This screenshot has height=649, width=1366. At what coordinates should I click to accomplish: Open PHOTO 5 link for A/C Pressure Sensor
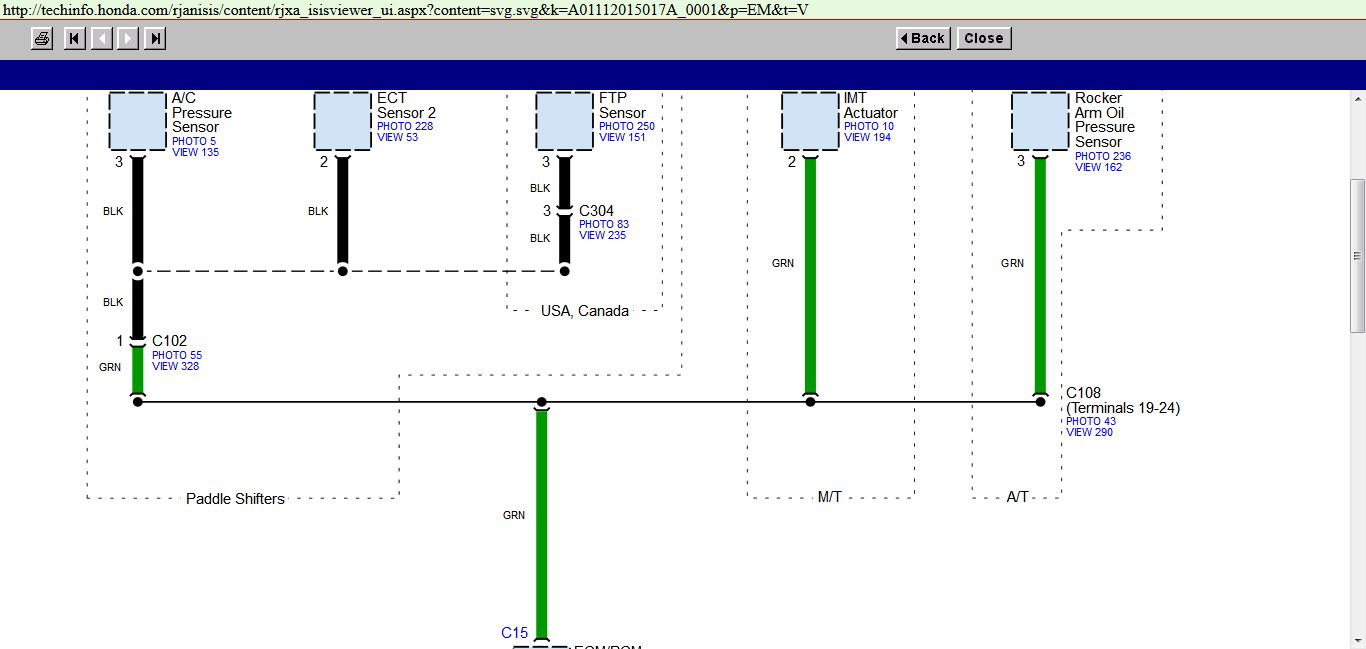[193, 142]
